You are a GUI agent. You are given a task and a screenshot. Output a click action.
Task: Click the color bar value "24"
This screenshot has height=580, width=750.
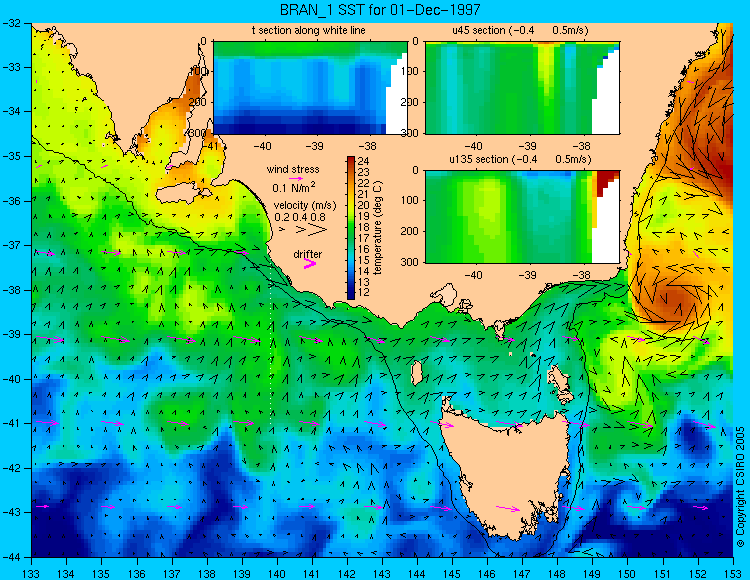click(x=364, y=162)
